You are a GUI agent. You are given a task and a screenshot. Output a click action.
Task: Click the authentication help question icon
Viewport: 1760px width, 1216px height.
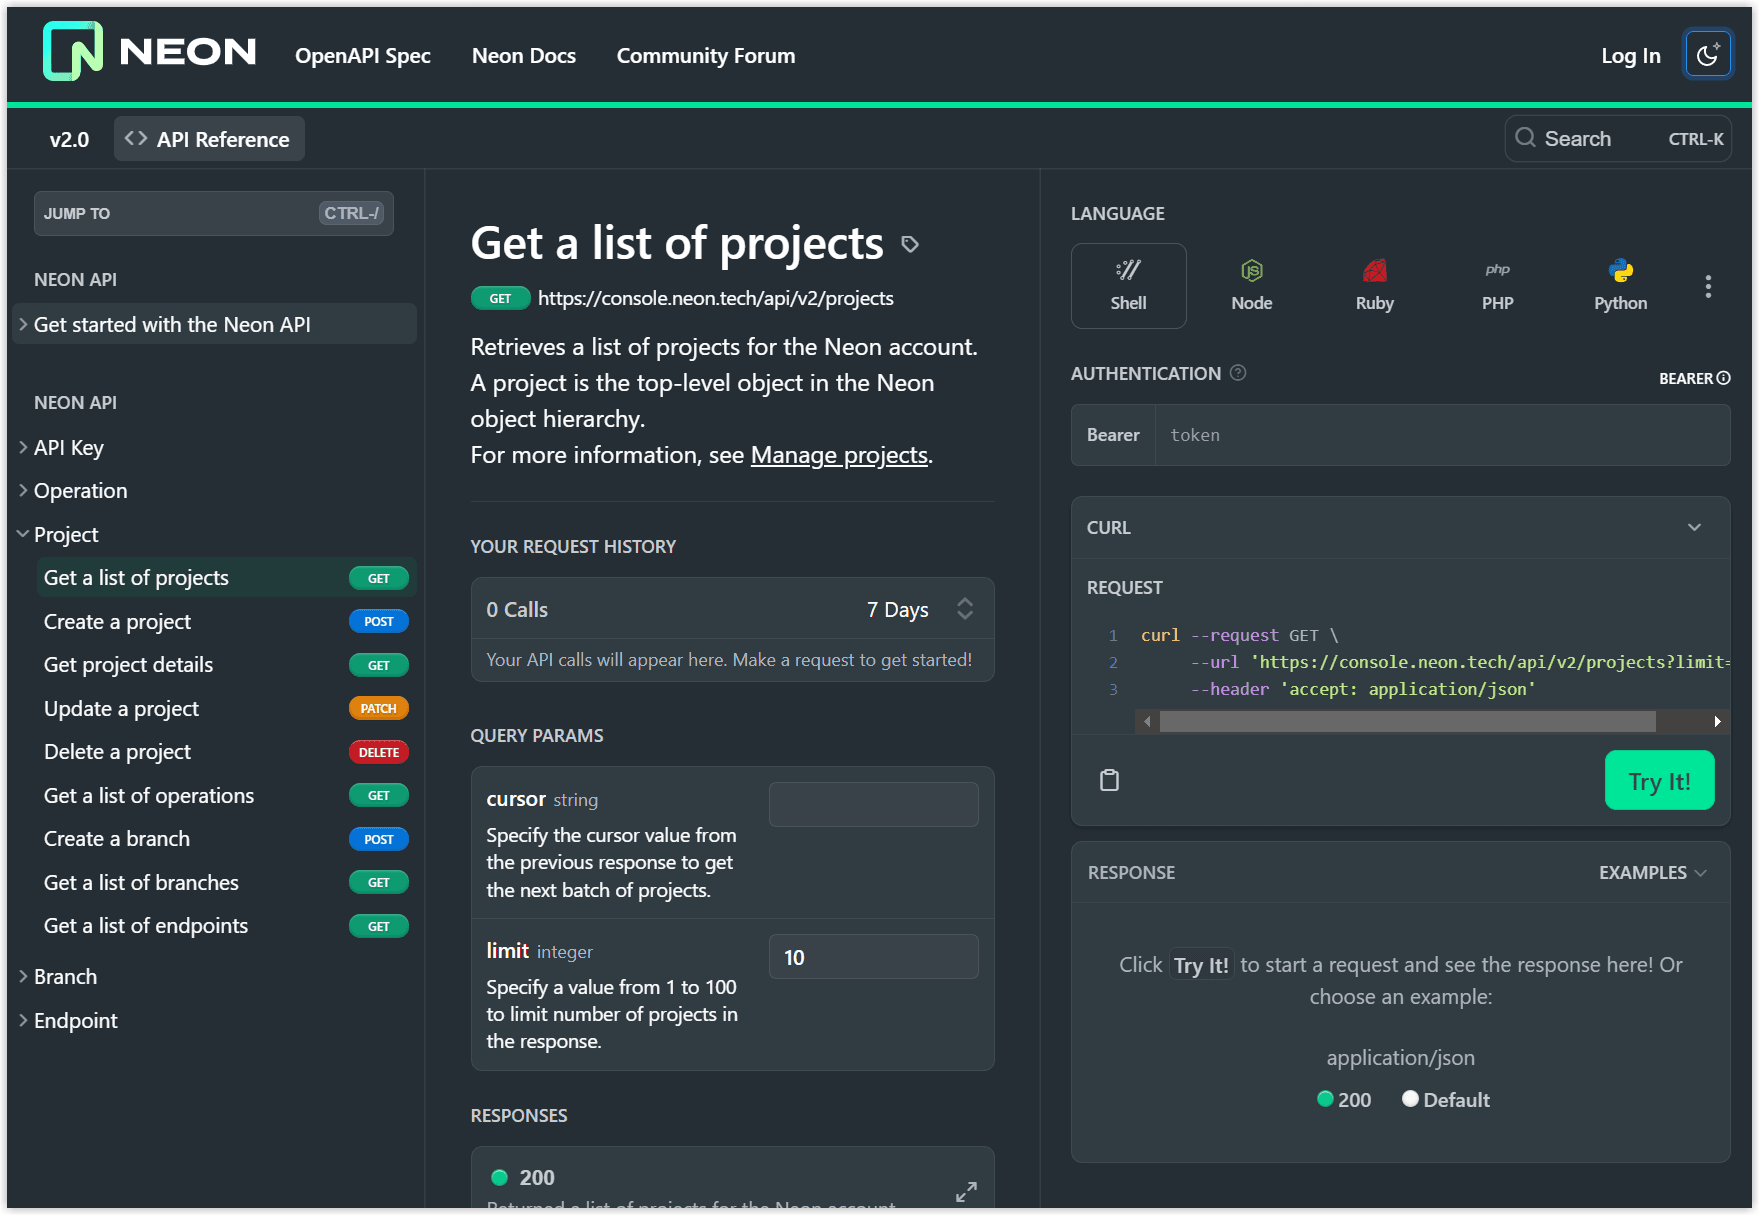point(1238,373)
